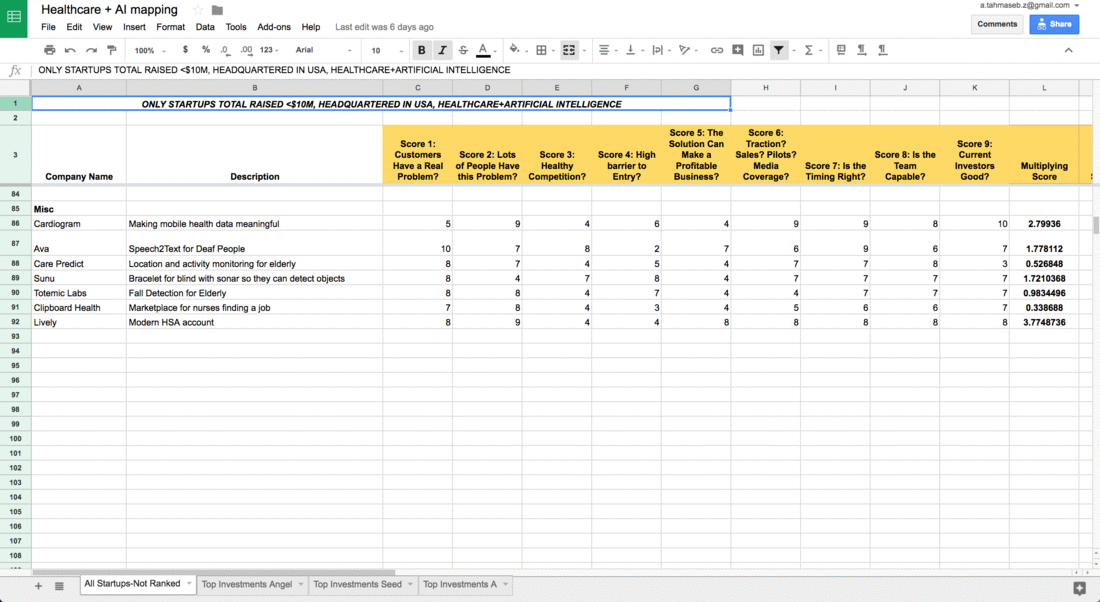Click the Print icon in the toolbar
The height and width of the screenshot is (602, 1100).
pyautogui.click(x=49, y=50)
